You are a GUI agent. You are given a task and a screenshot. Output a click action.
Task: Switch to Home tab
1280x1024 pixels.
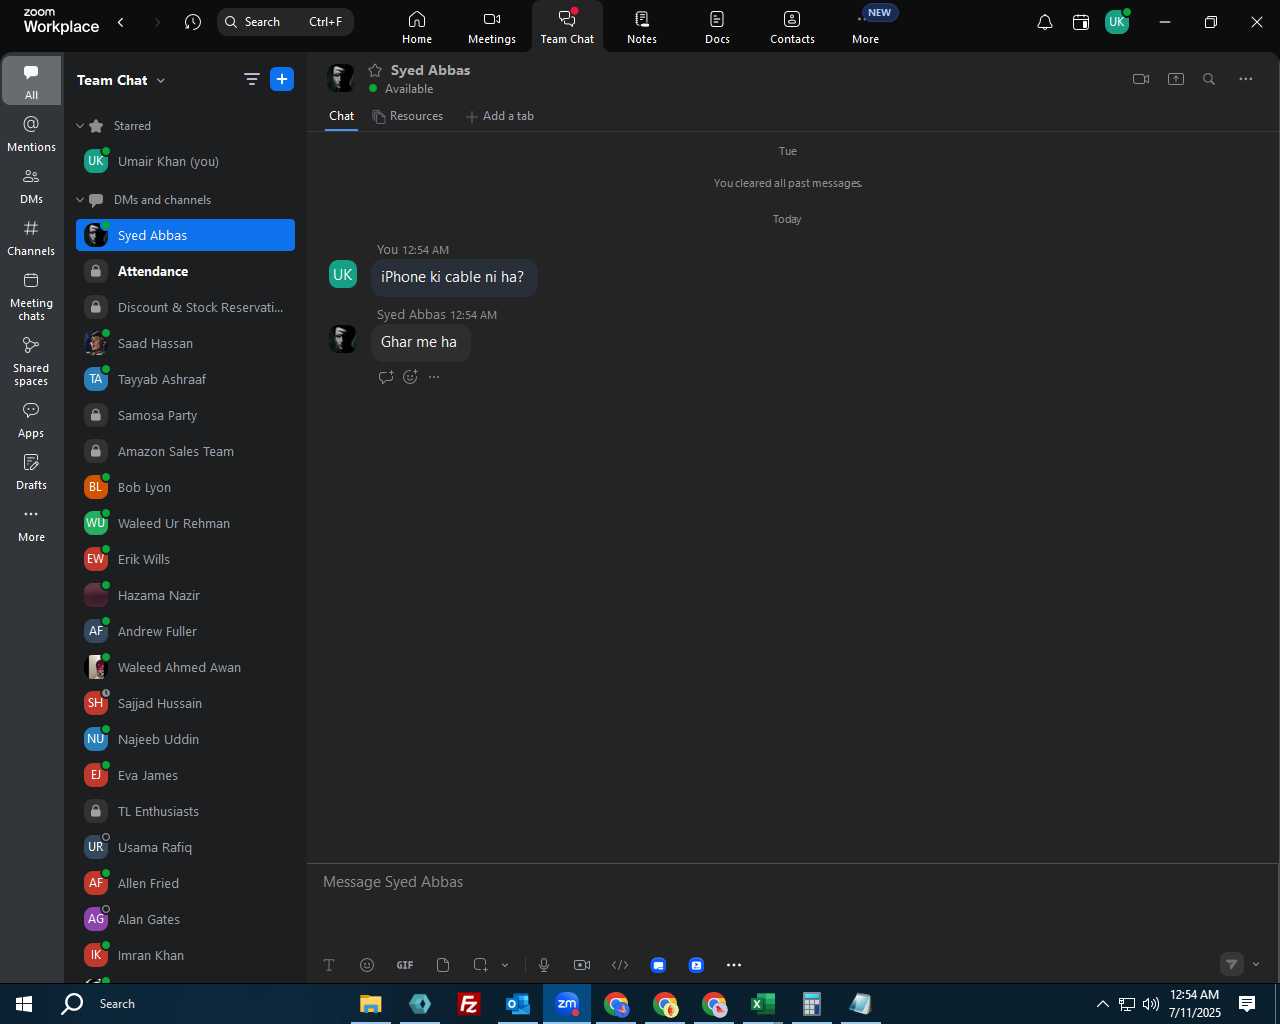[417, 27]
